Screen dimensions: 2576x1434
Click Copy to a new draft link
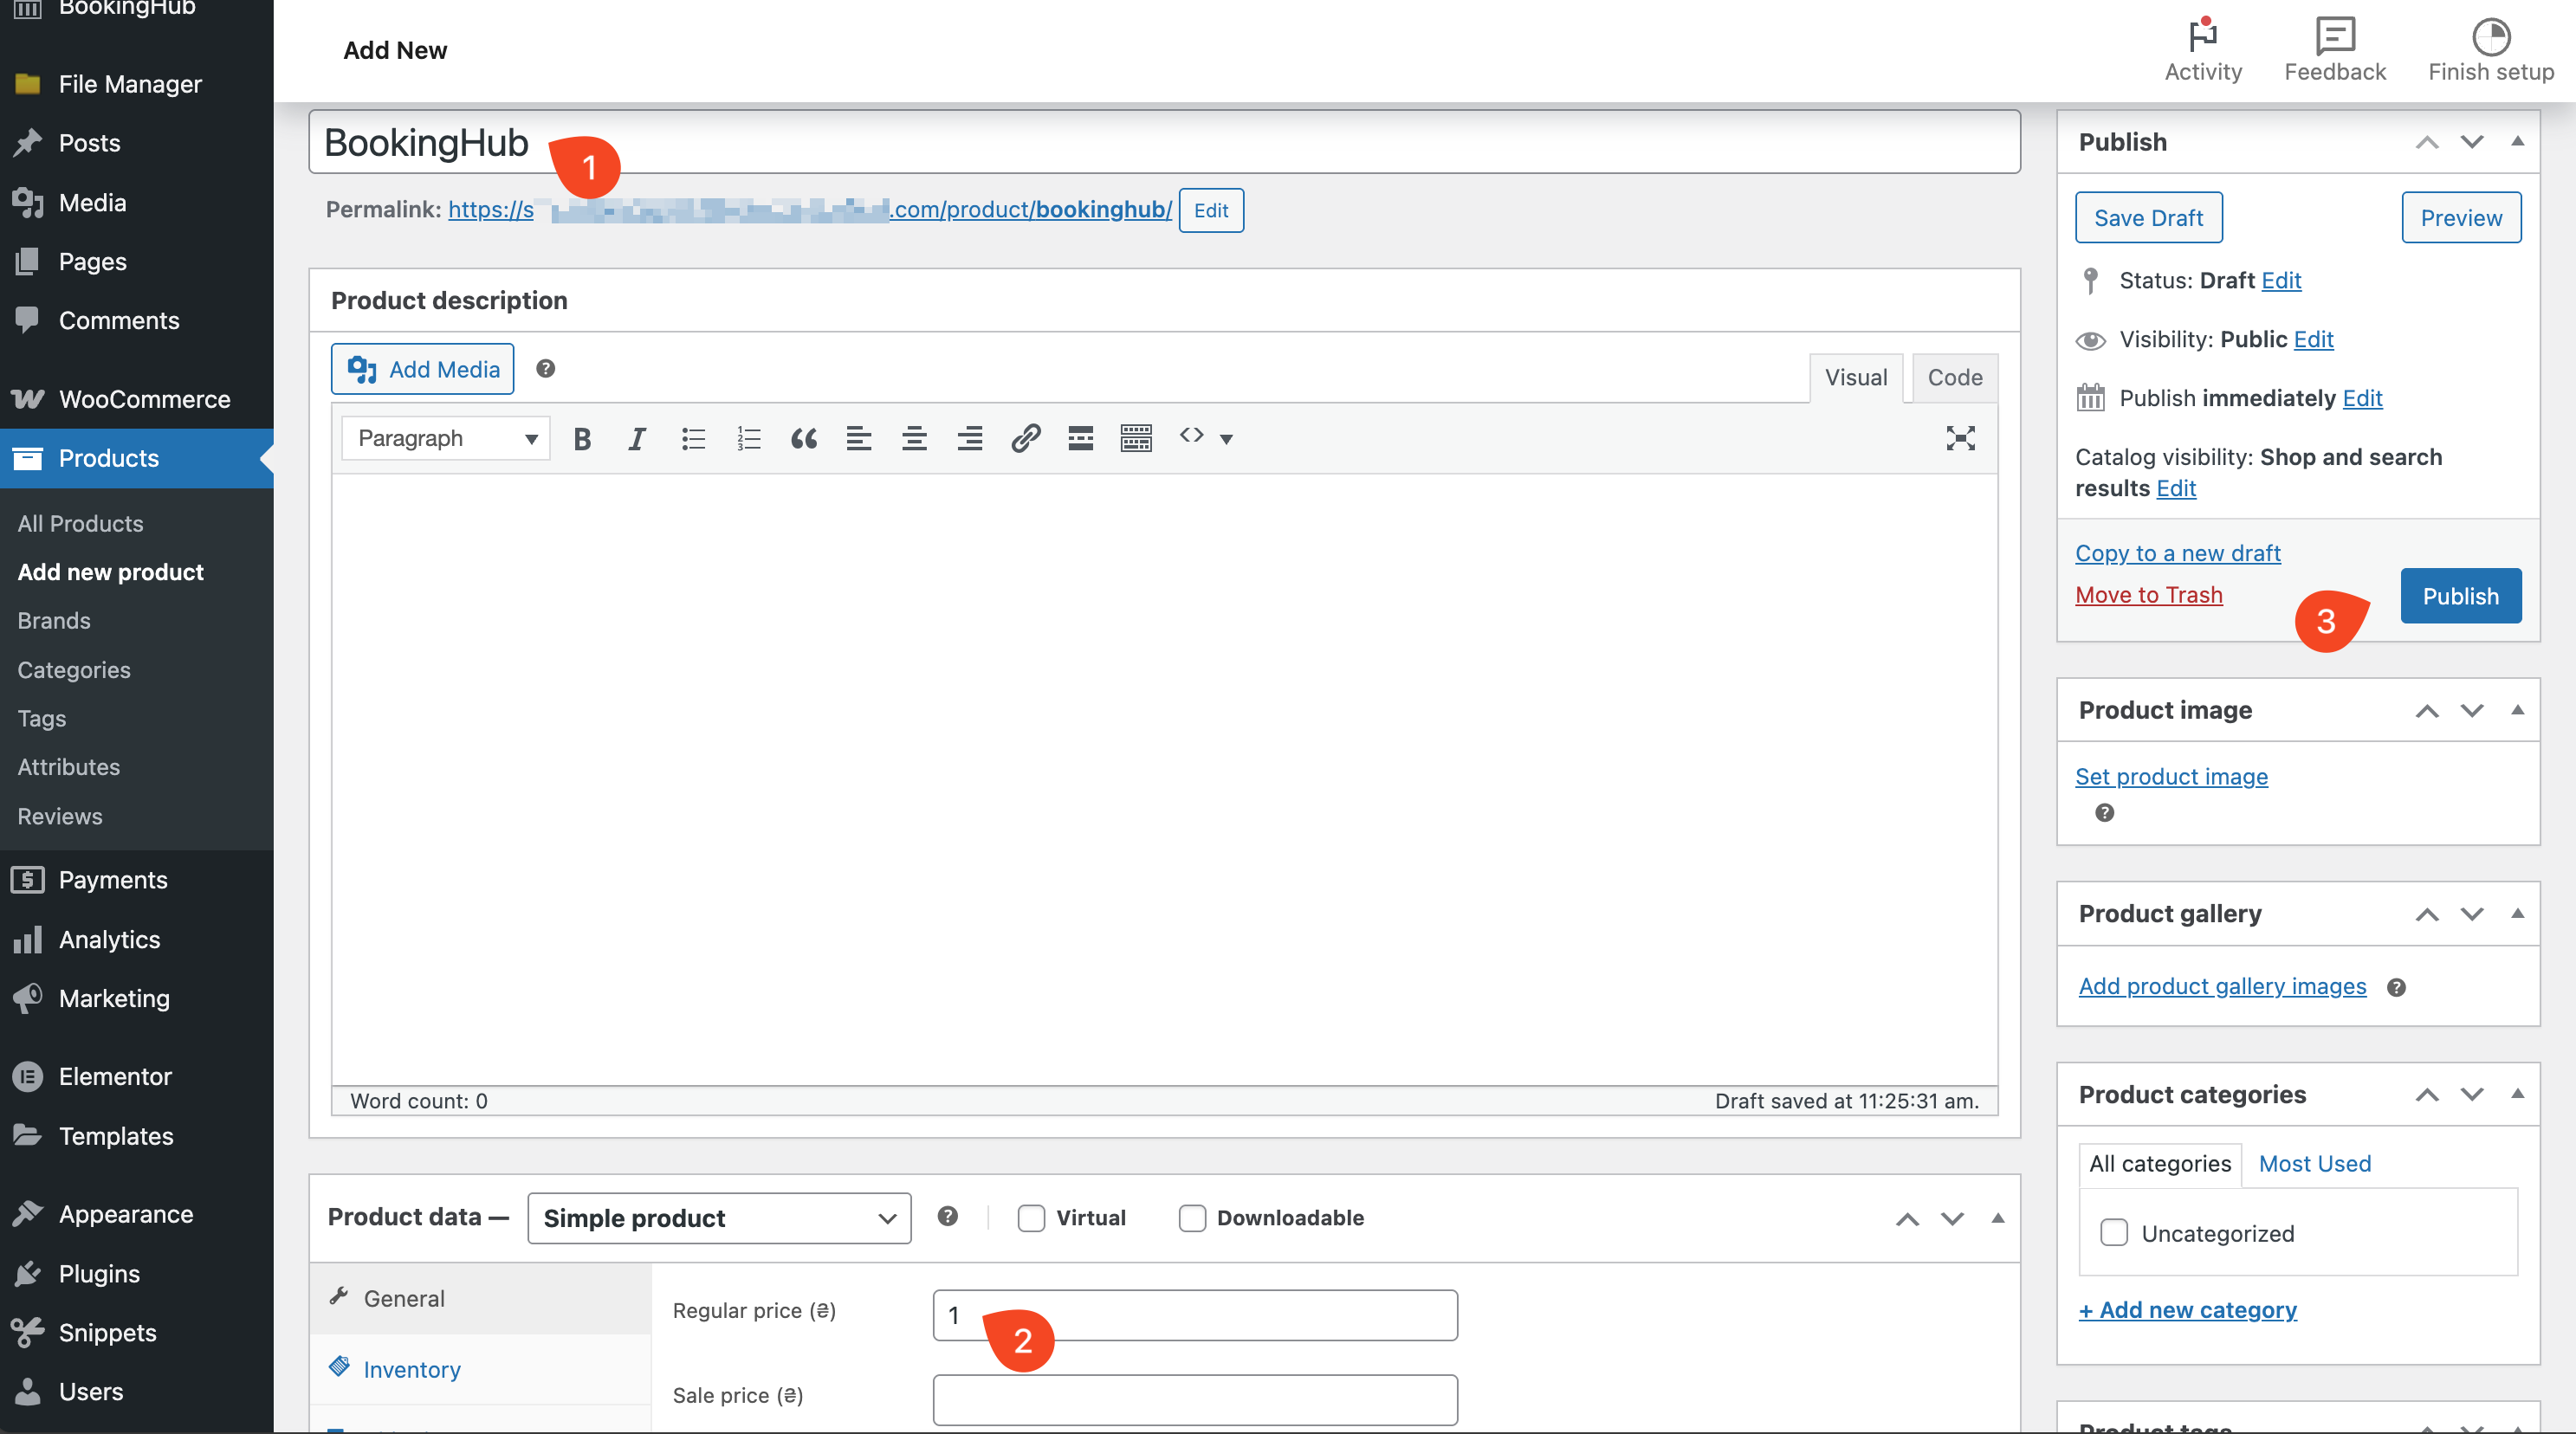pos(2178,553)
